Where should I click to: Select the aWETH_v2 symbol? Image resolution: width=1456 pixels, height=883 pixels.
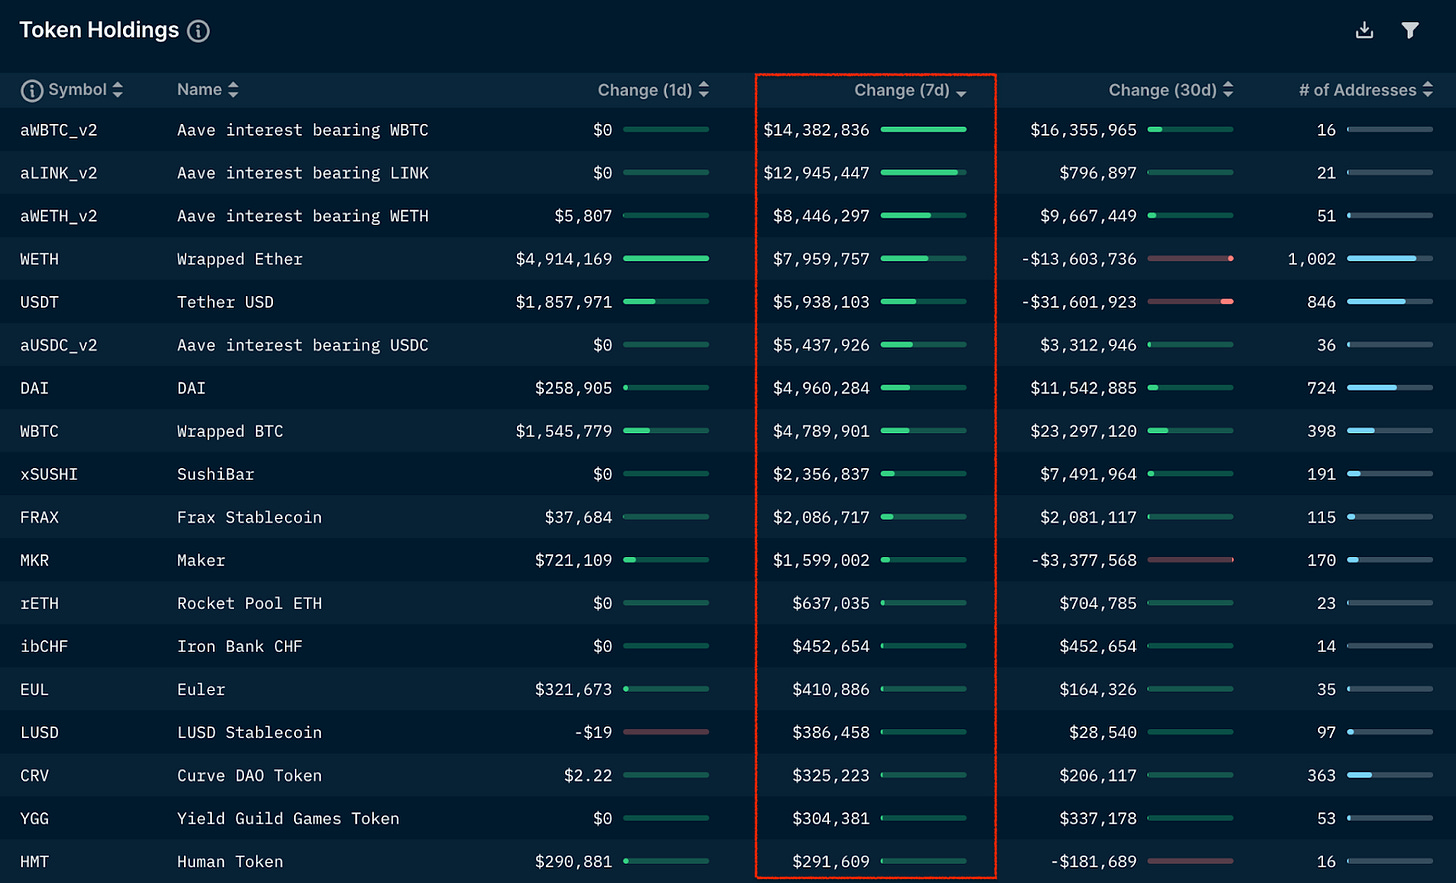[x=59, y=216]
